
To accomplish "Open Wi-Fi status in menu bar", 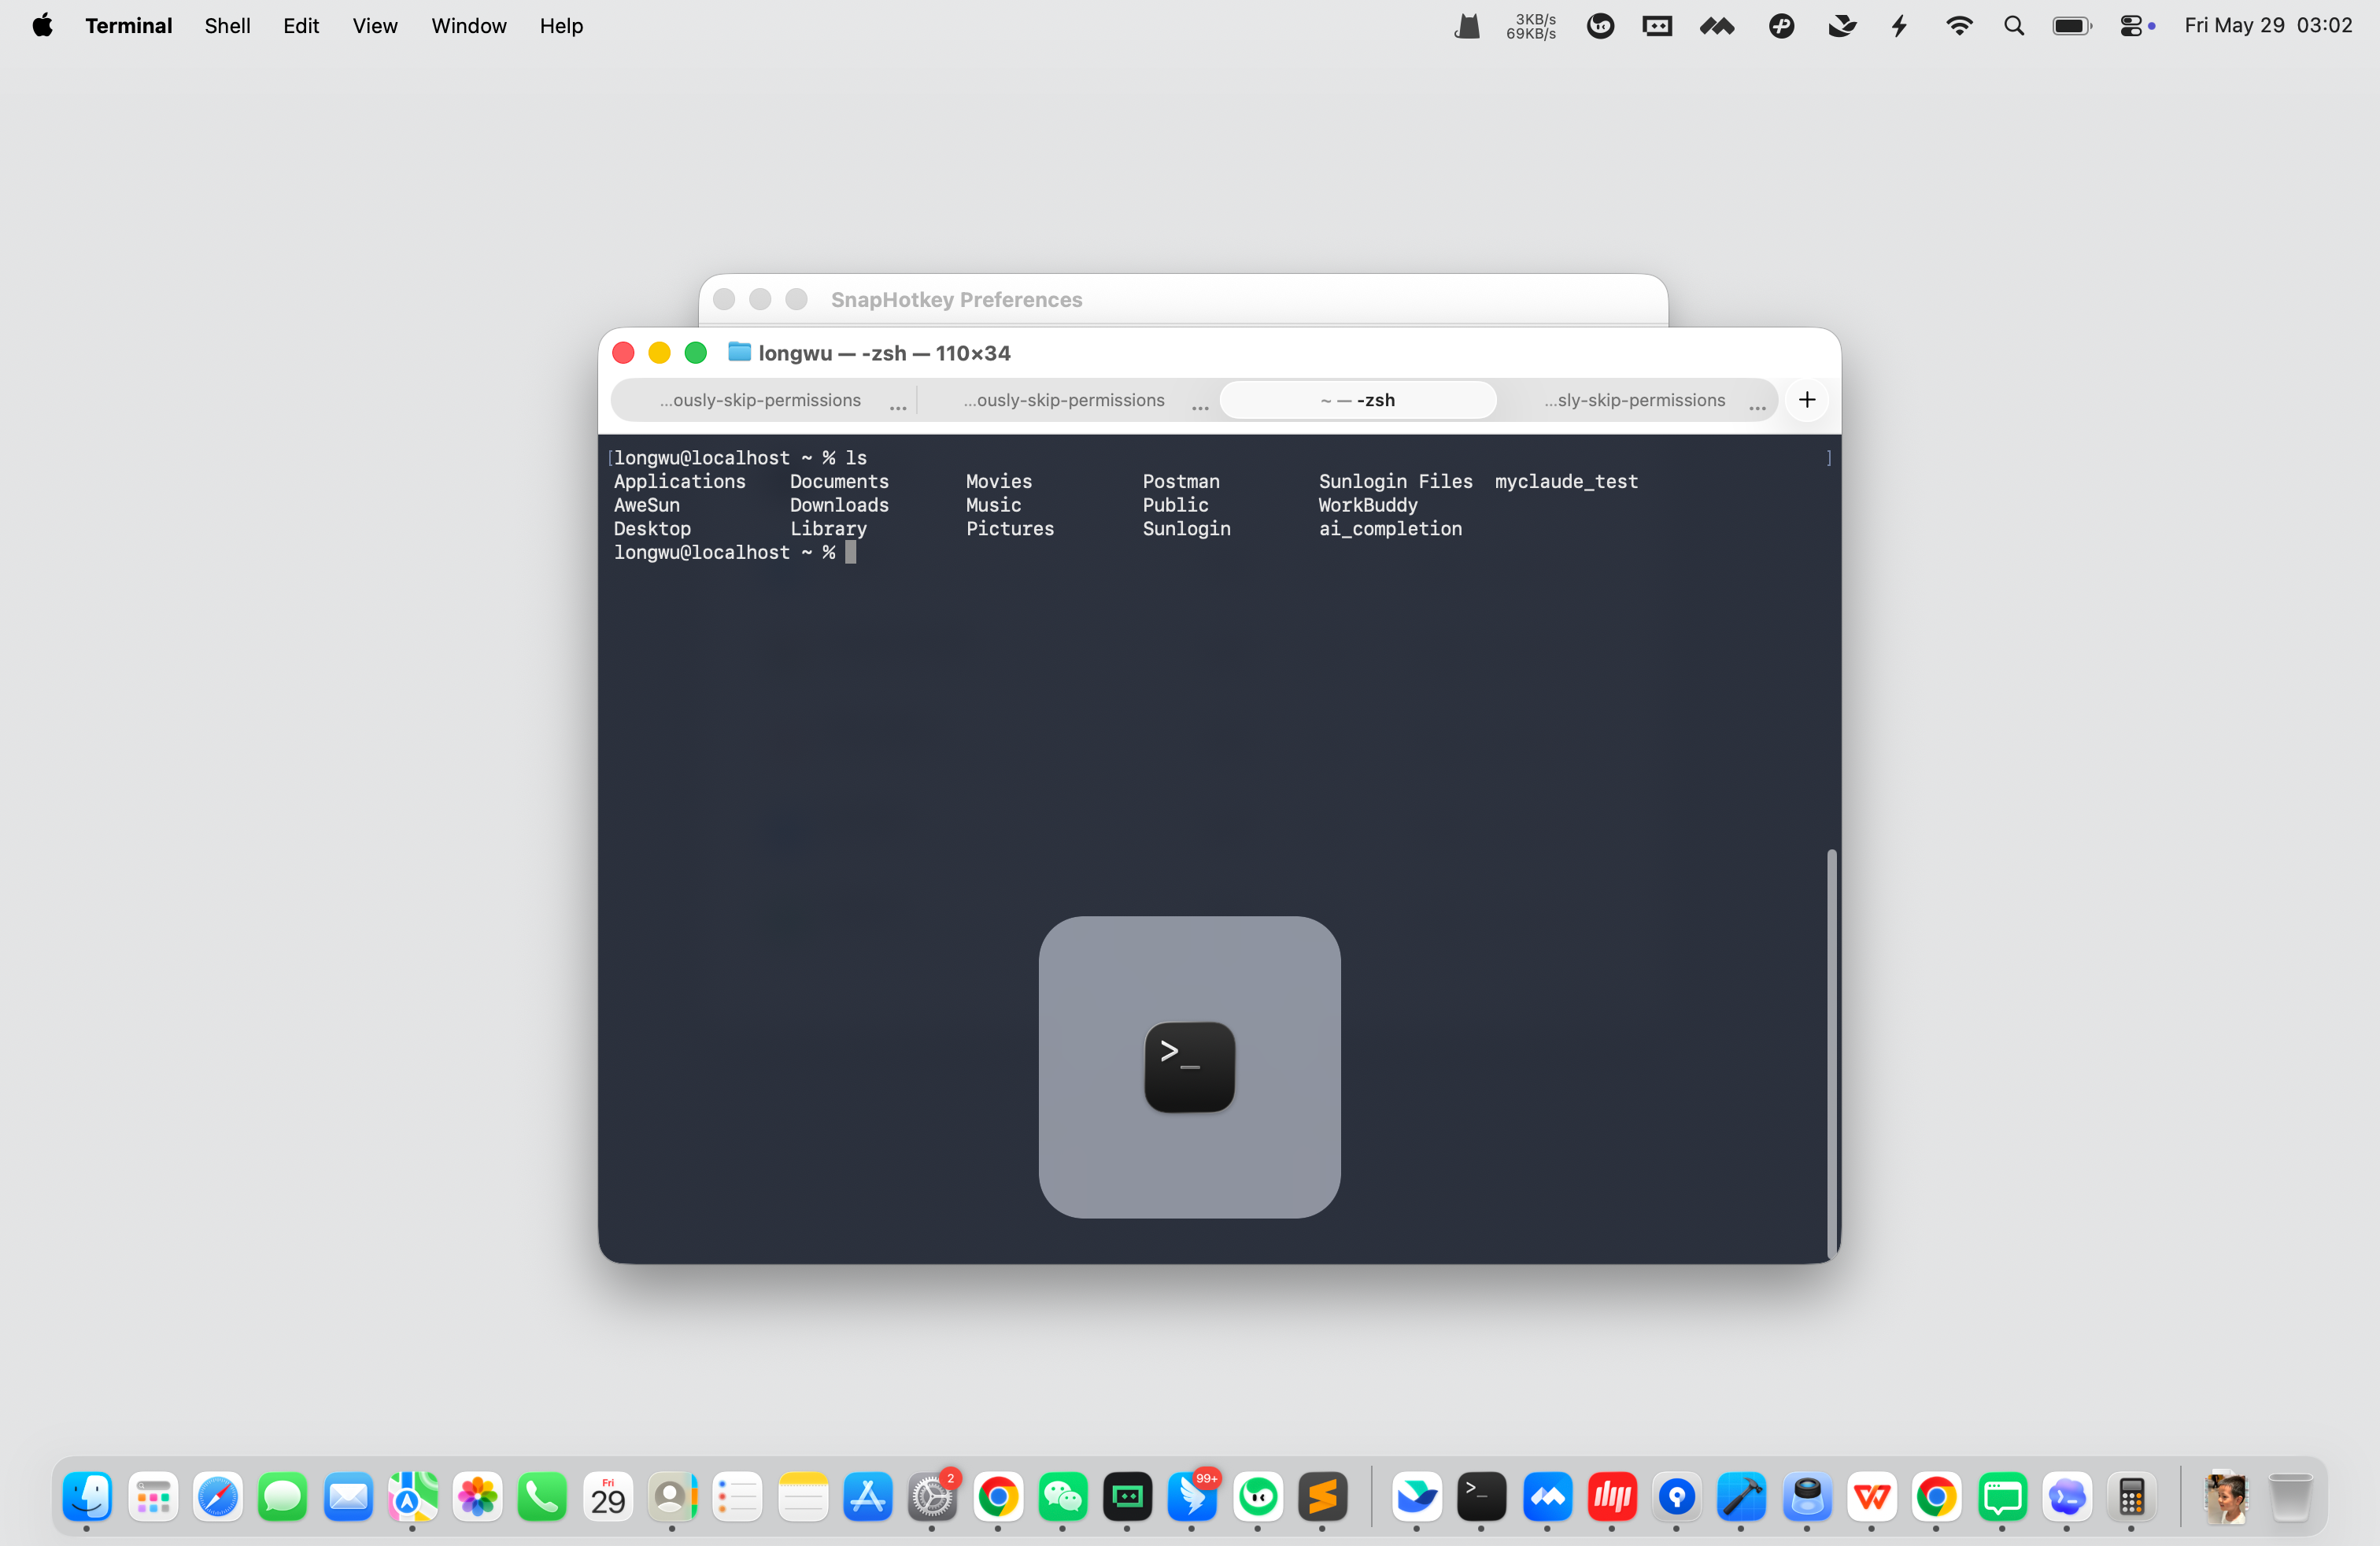I will 1959,26.
